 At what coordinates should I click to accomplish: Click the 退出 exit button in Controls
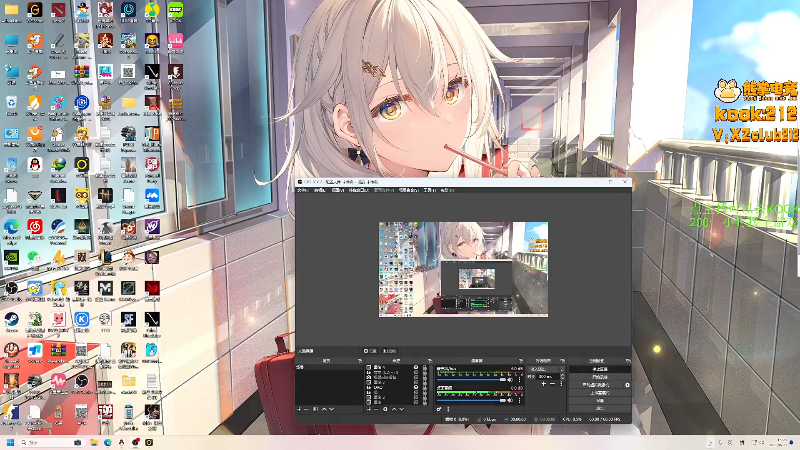click(x=599, y=408)
